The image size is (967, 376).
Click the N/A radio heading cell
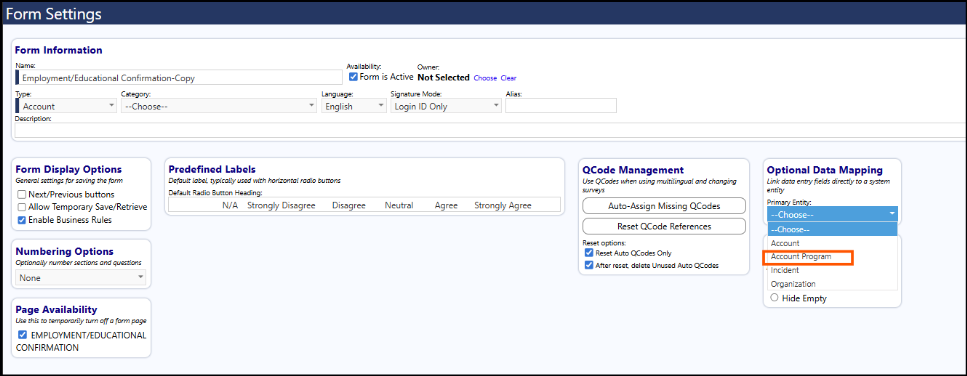pyautogui.click(x=231, y=205)
